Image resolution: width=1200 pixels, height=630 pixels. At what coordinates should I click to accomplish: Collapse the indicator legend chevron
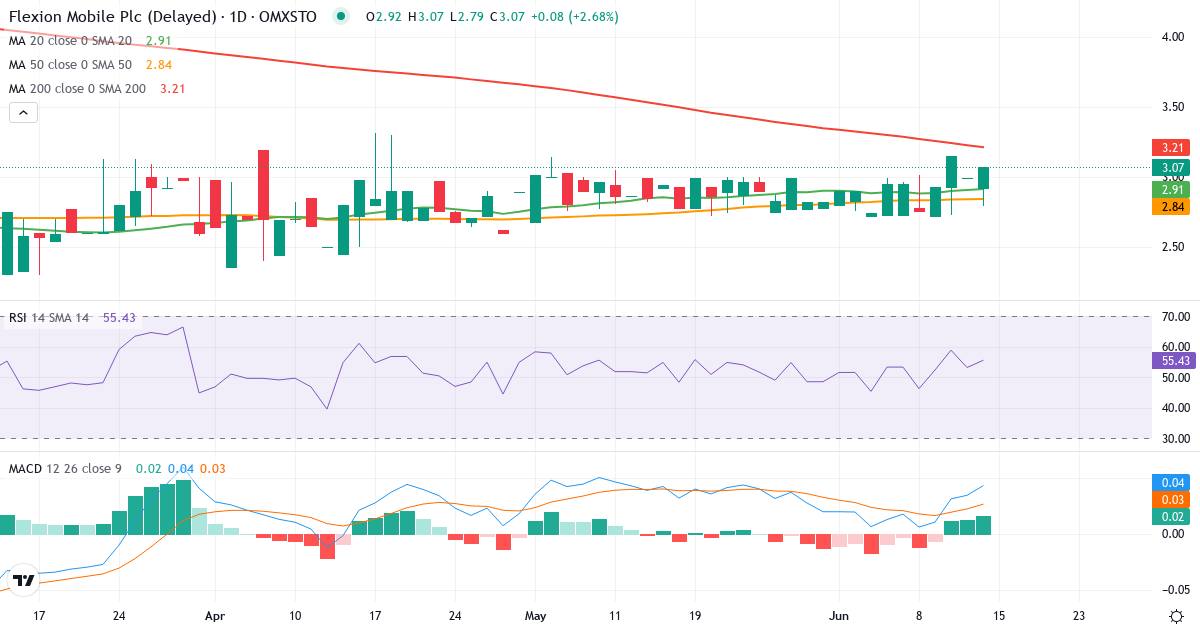(x=23, y=113)
